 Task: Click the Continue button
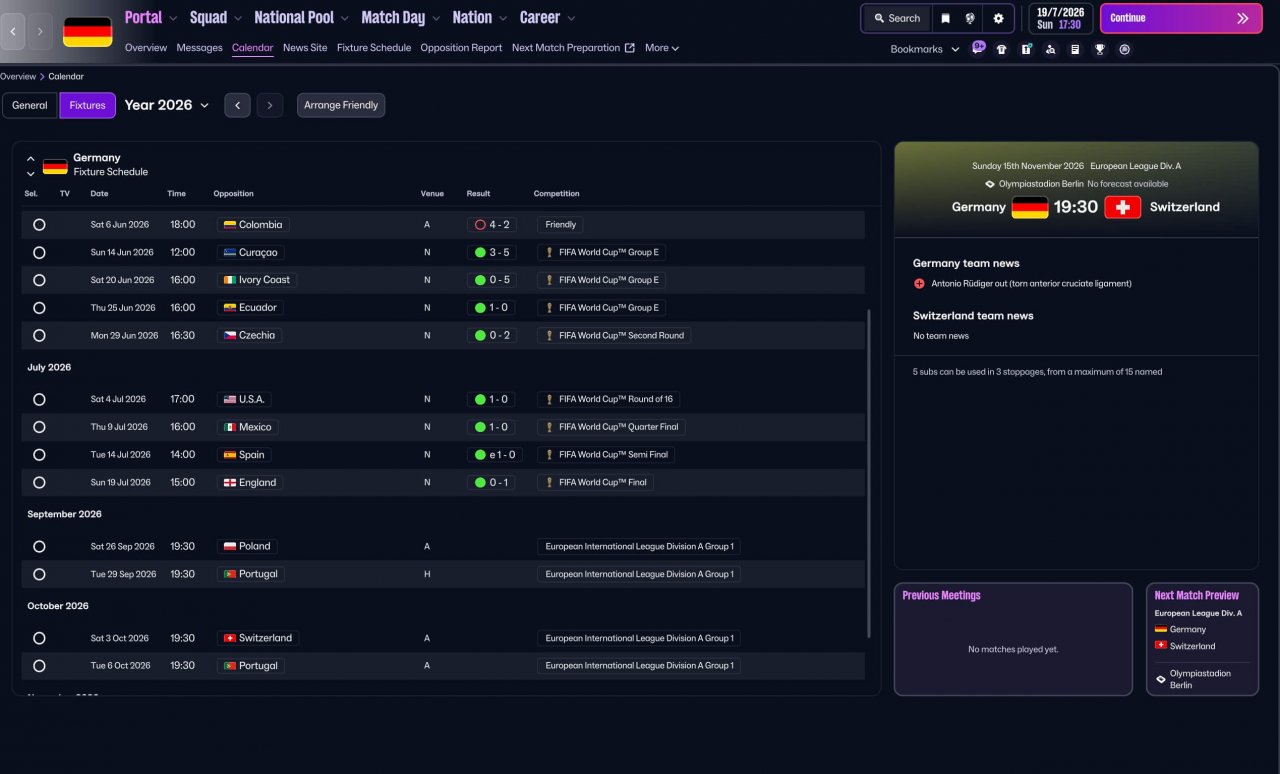[x=1181, y=18]
